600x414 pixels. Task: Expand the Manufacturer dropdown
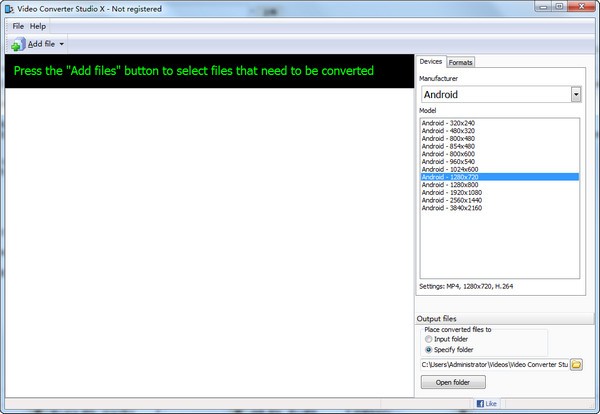click(x=576, y=94)
